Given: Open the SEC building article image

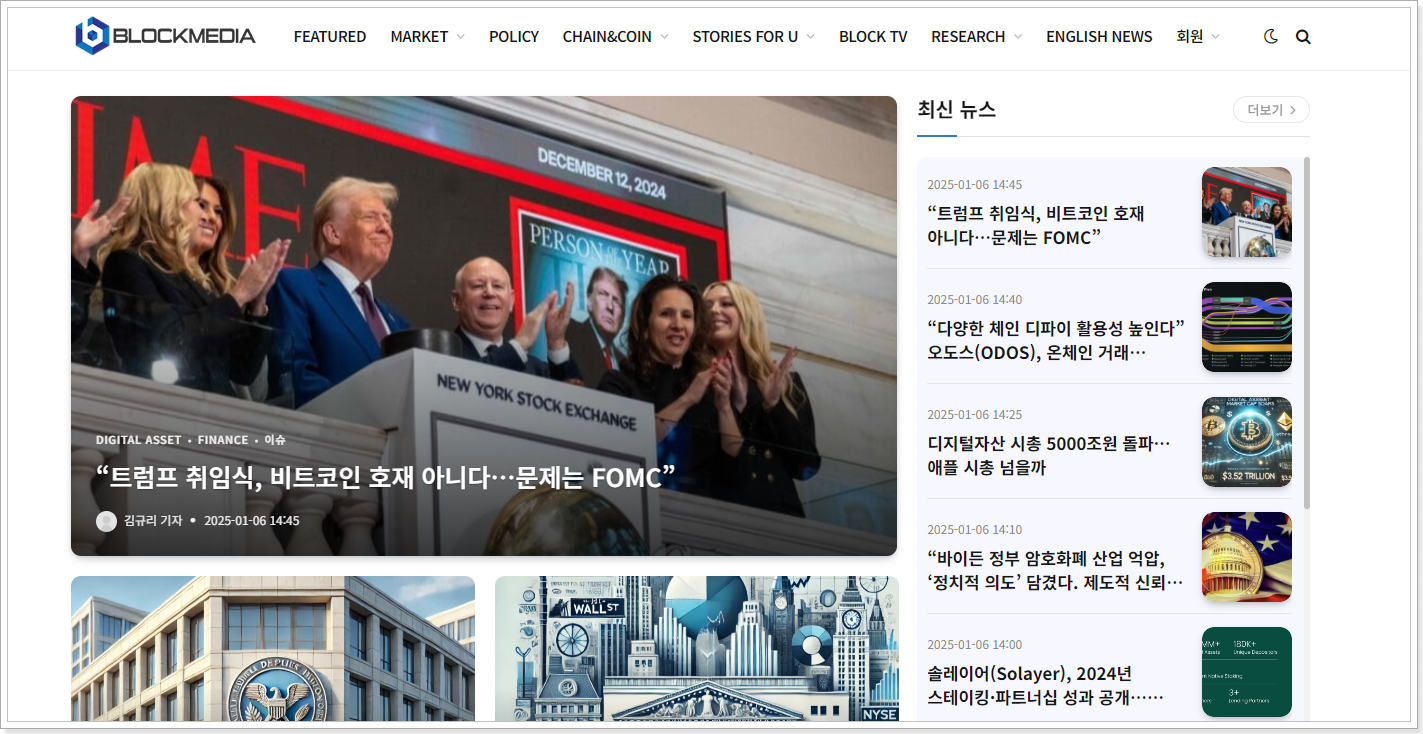Looking at the screenshot, I should click(273, 648).
